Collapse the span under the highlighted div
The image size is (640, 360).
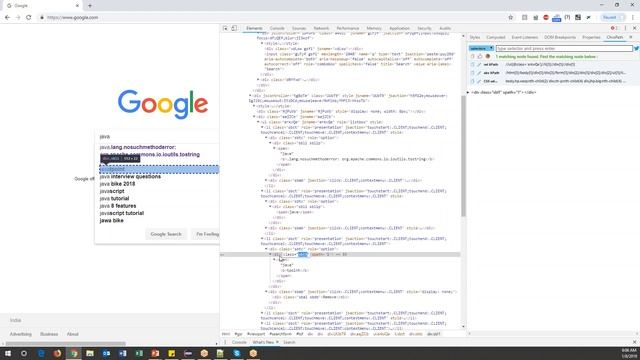click(274, 260)
